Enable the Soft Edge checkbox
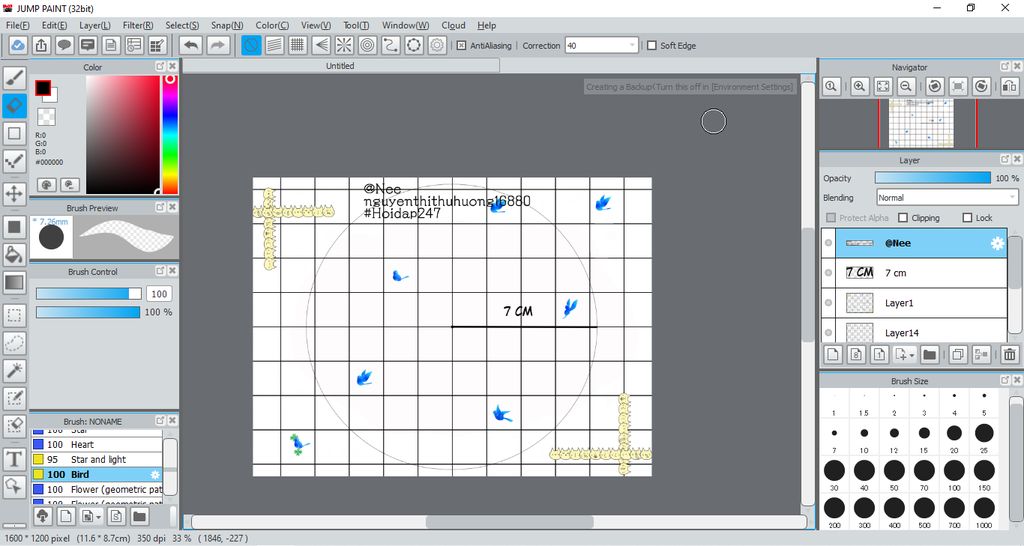This screenshot has height=546, width=1024. click(x=651, y=46)
